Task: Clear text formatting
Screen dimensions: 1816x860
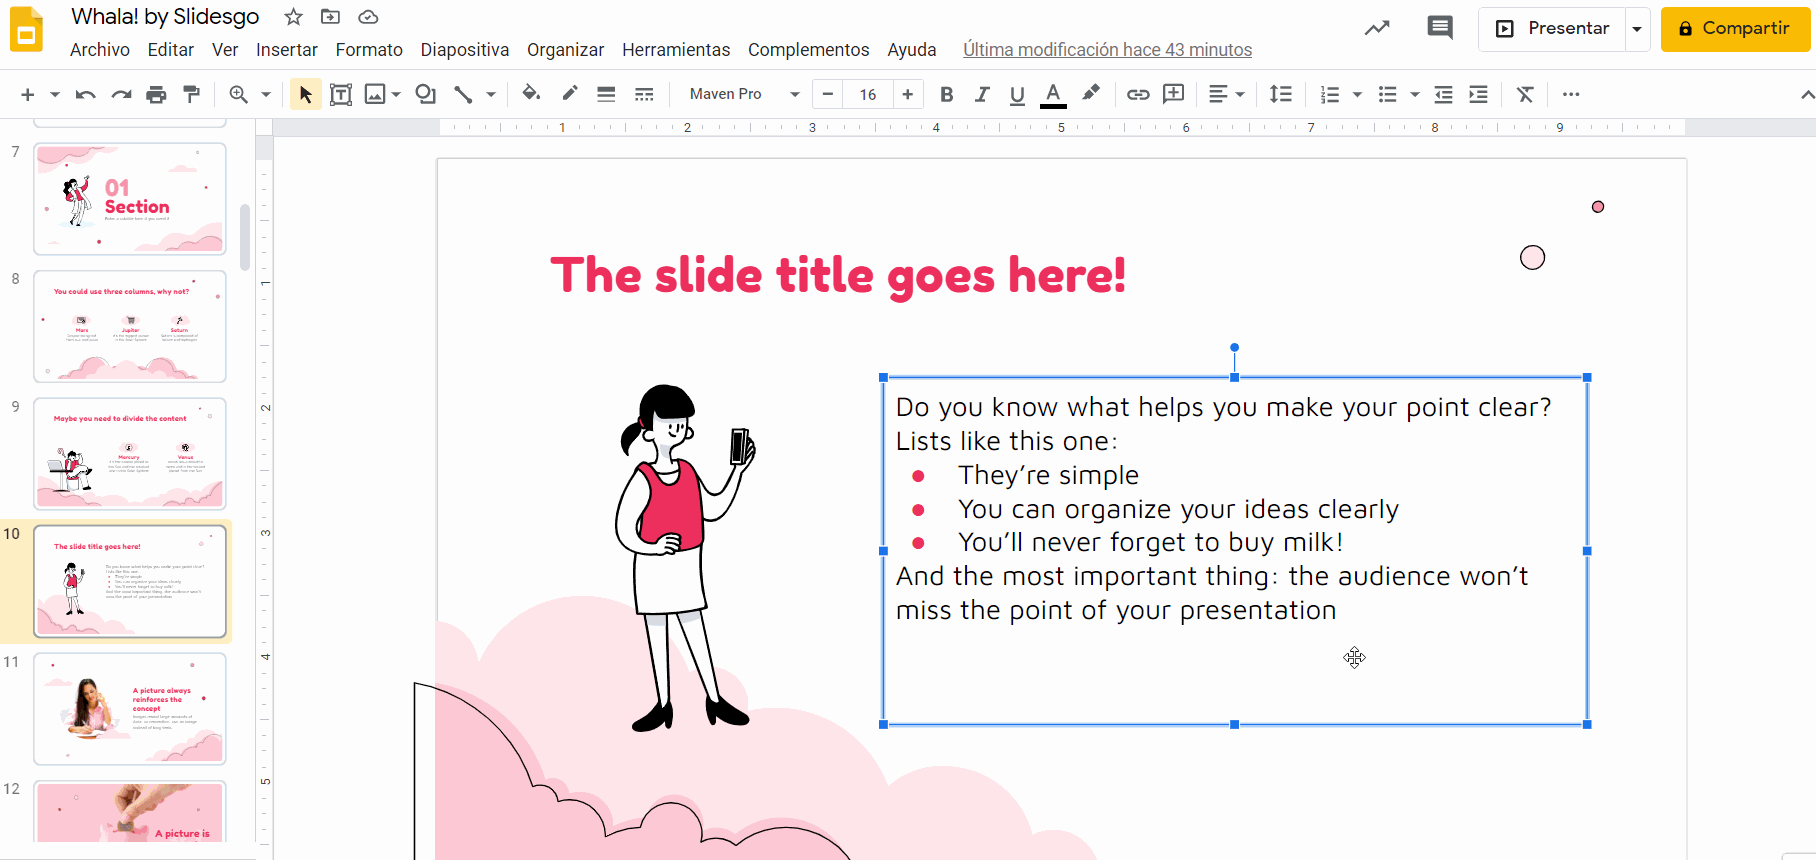Action: (x=1525, y=94)
